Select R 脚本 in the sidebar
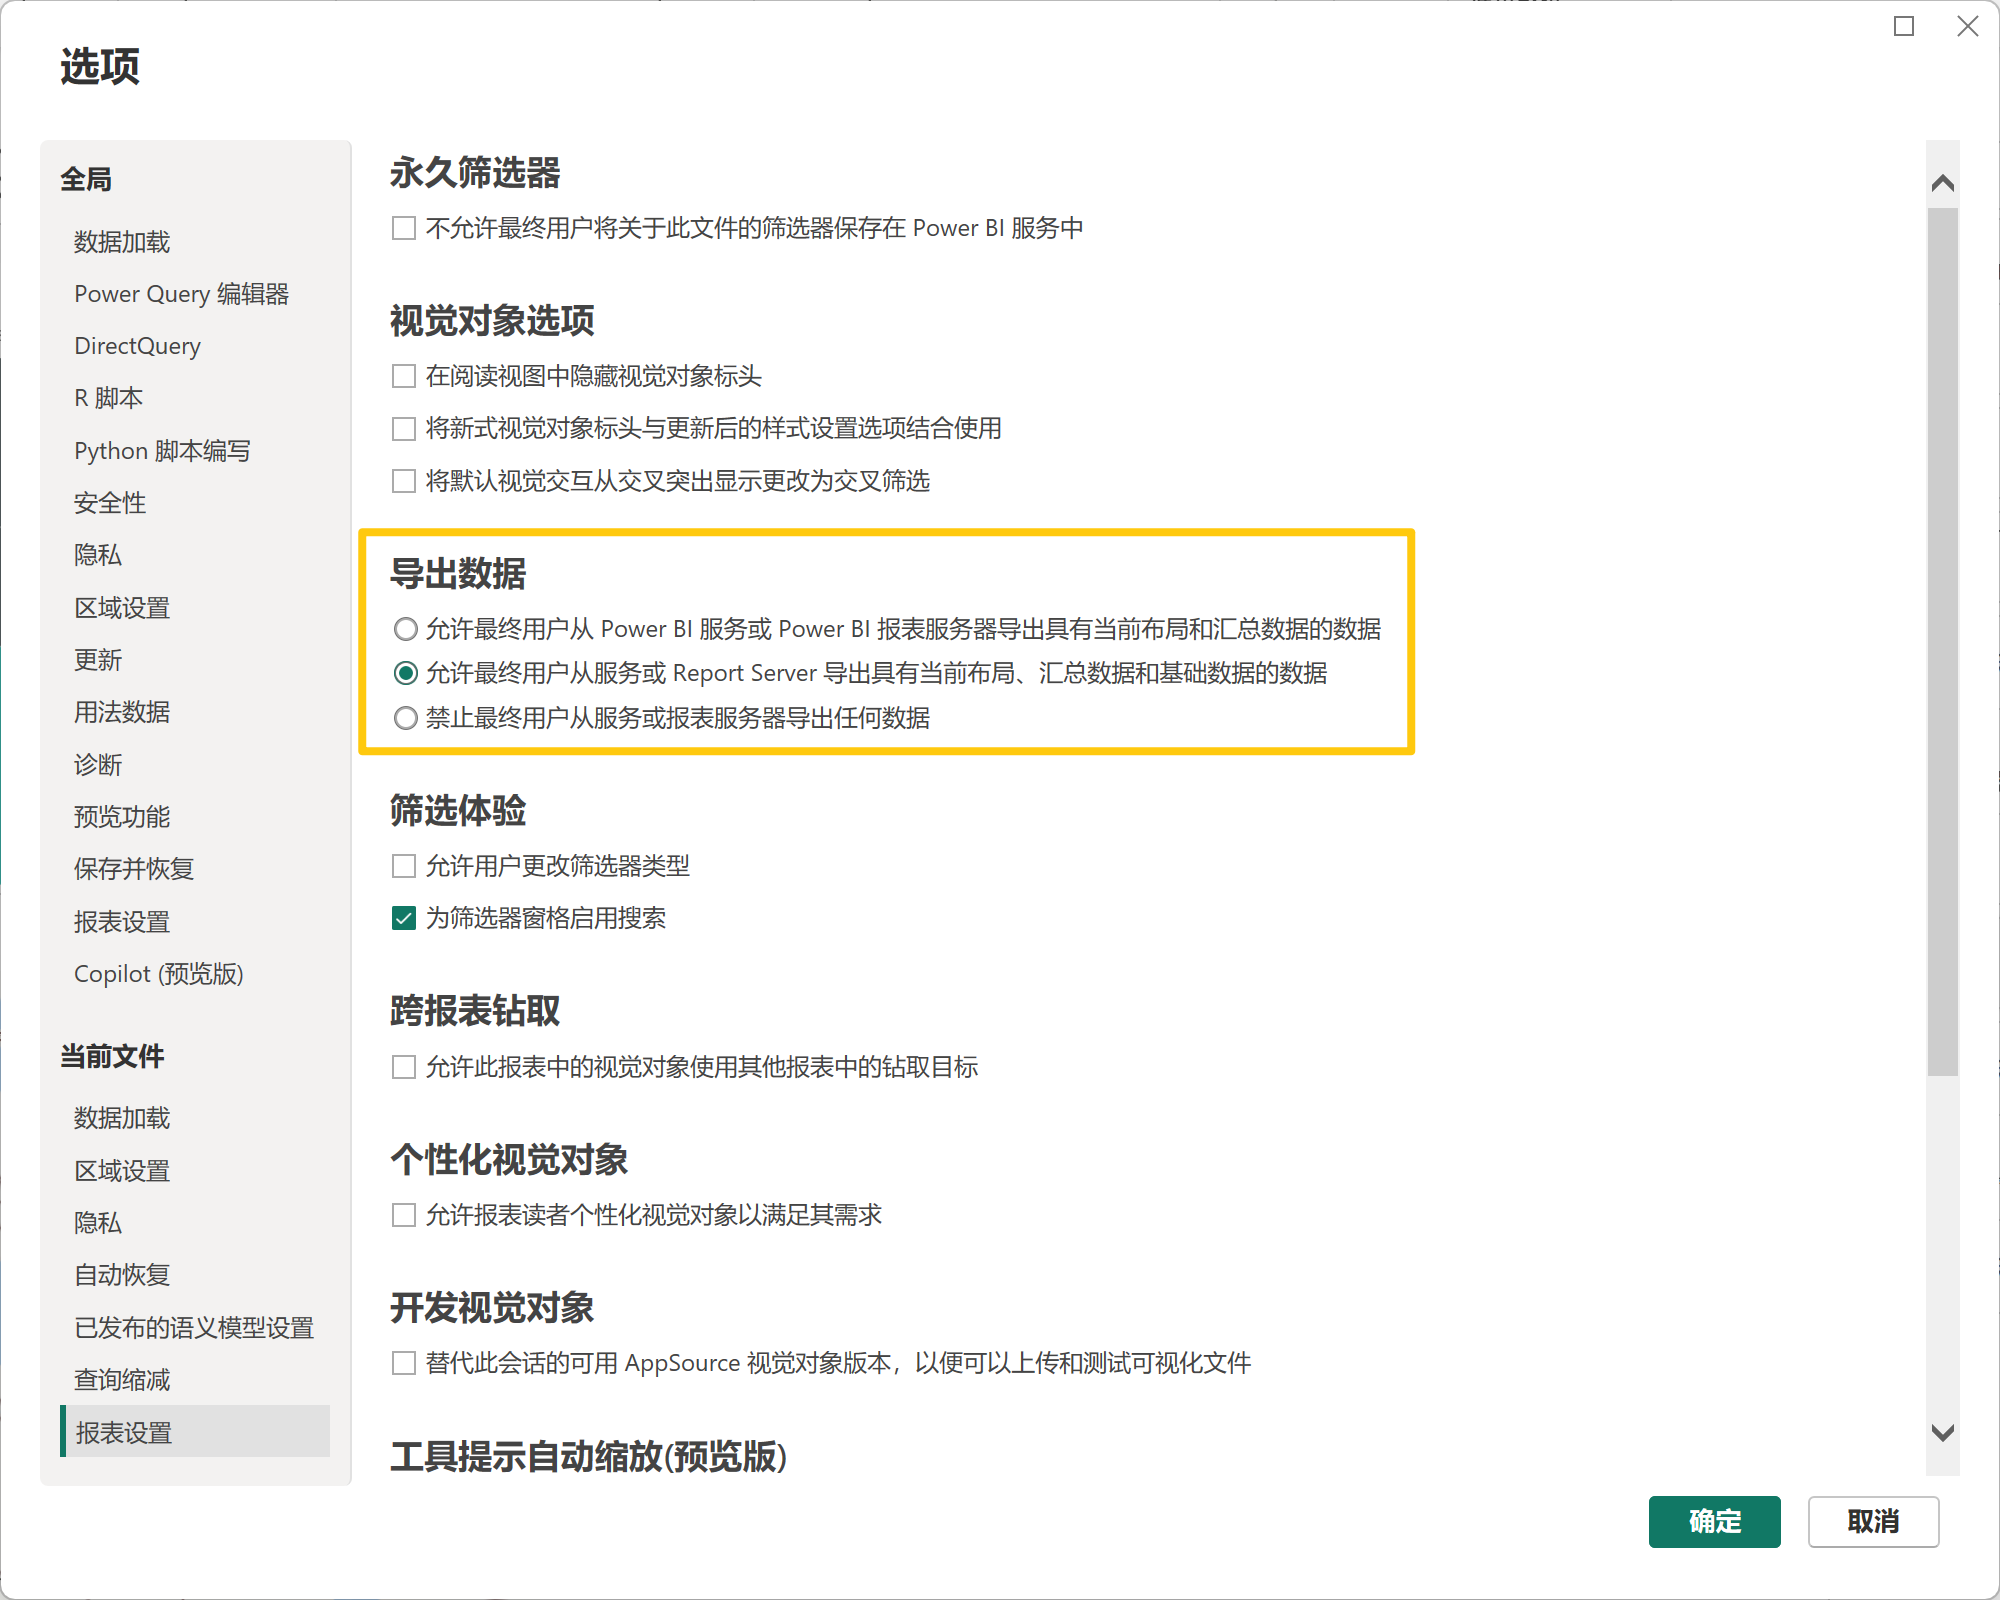The height and width of the screenshot is (1600, 2000). [x=109, y=398]
